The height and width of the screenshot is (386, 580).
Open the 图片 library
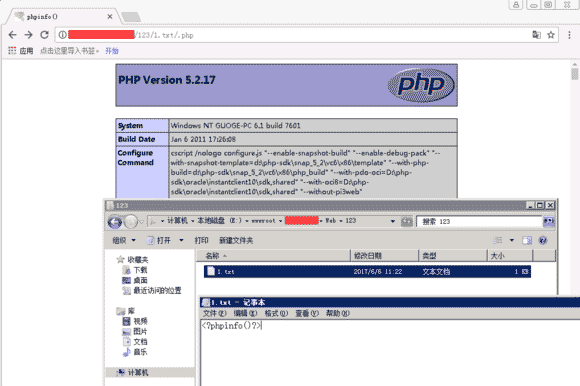tap(135, 331)
